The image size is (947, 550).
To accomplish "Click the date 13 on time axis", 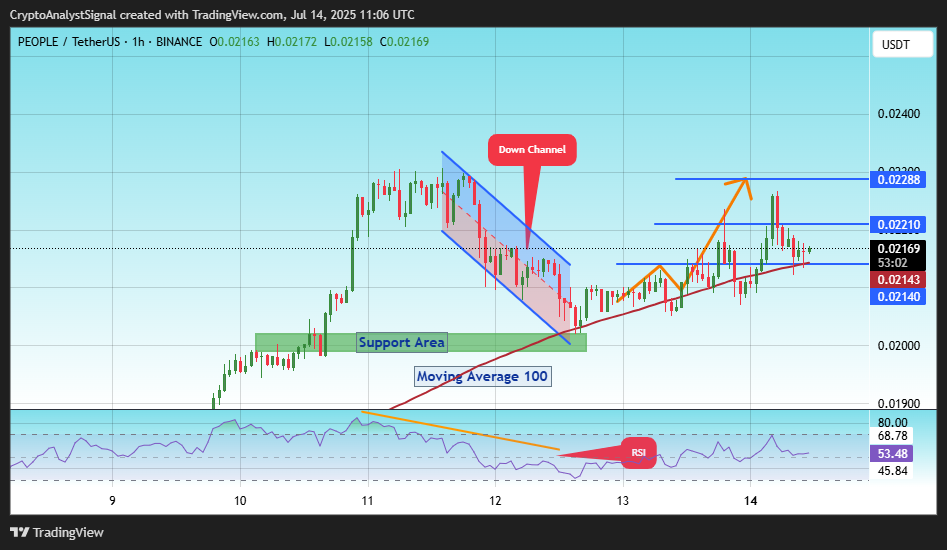I will coord(623,500).
